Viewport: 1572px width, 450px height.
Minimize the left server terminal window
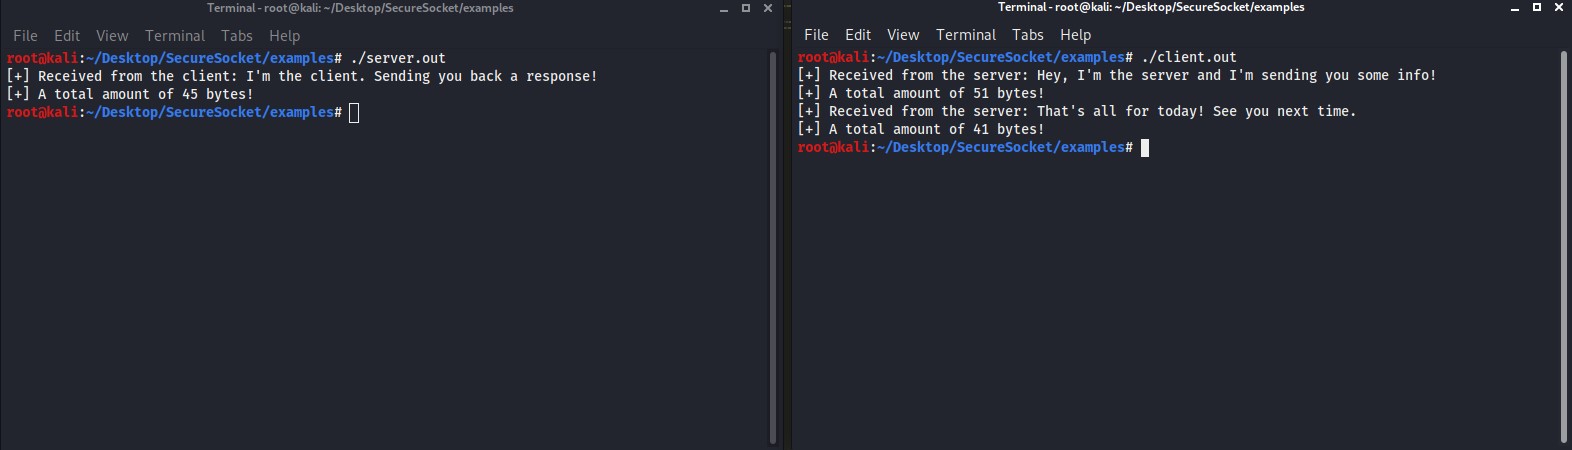724,9
